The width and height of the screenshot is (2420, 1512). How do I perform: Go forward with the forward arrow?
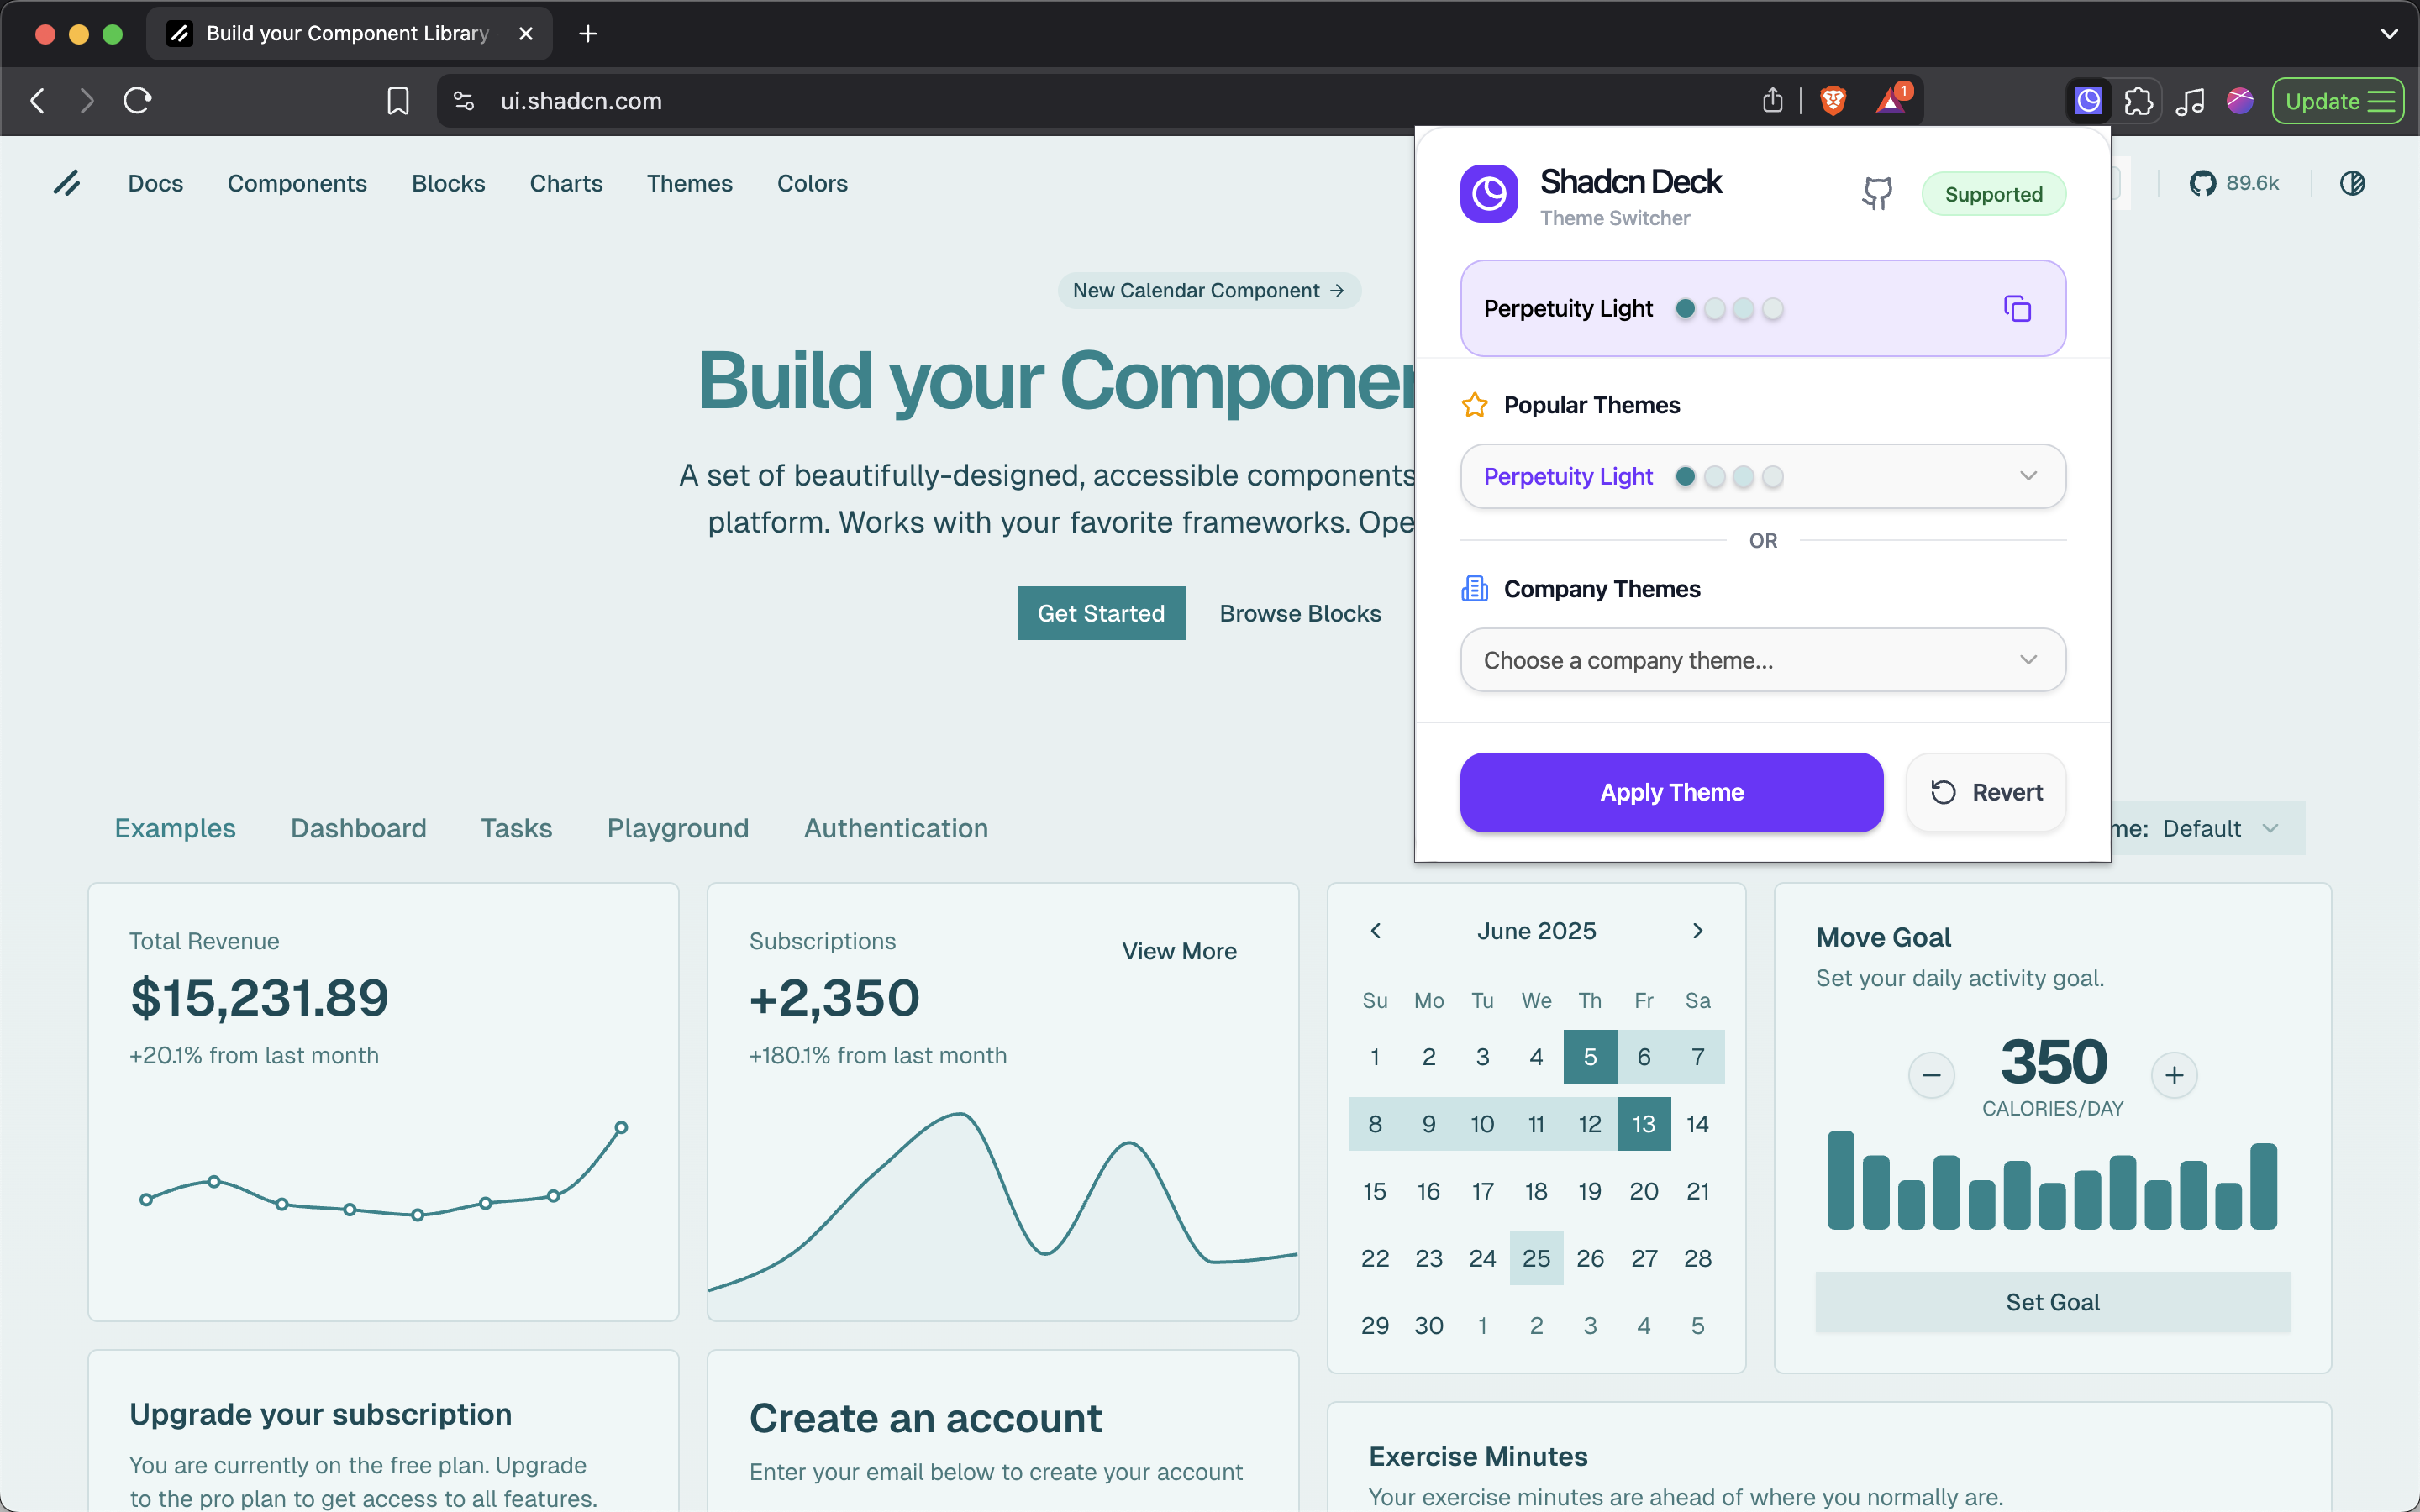87,100
